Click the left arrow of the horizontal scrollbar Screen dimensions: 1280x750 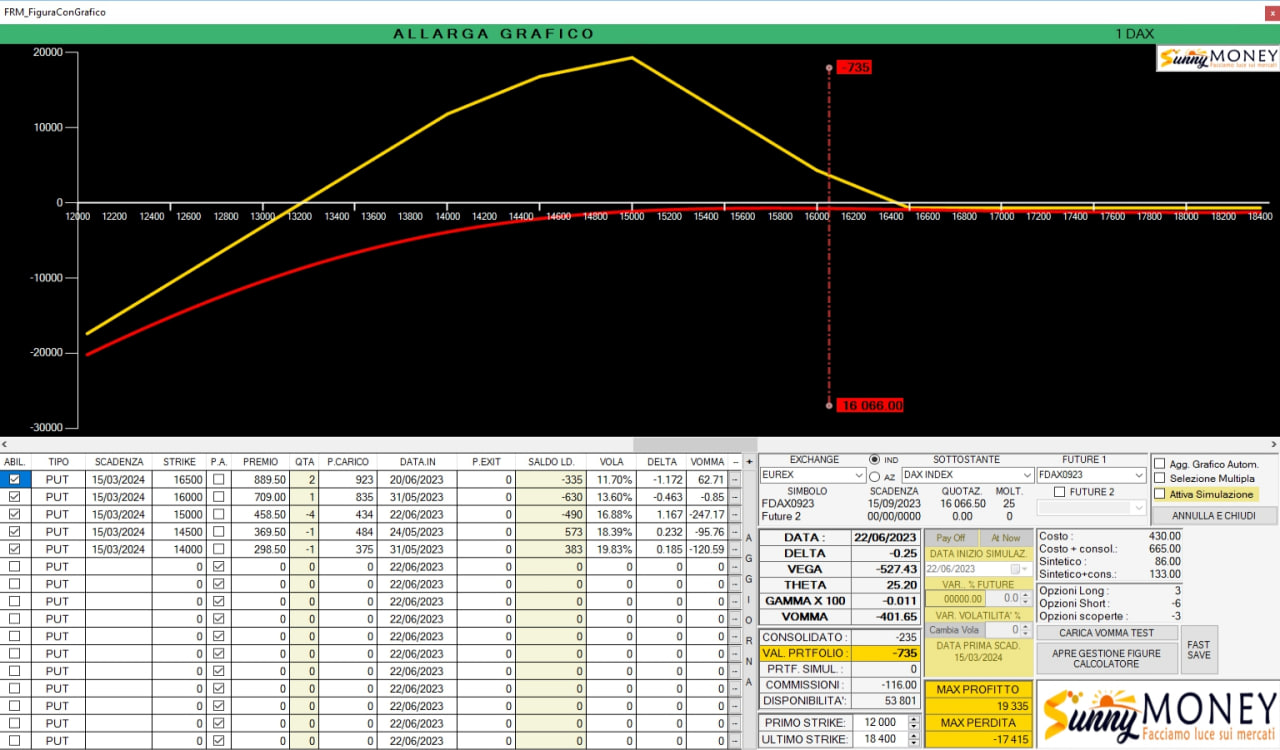(5, 444)
